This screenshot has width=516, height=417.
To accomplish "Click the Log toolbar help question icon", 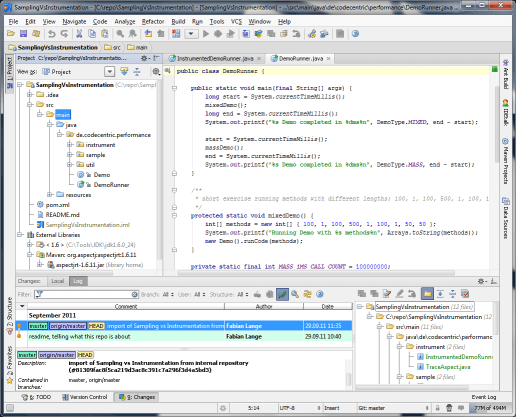I will pyautogui.click(x=320, y=294).
